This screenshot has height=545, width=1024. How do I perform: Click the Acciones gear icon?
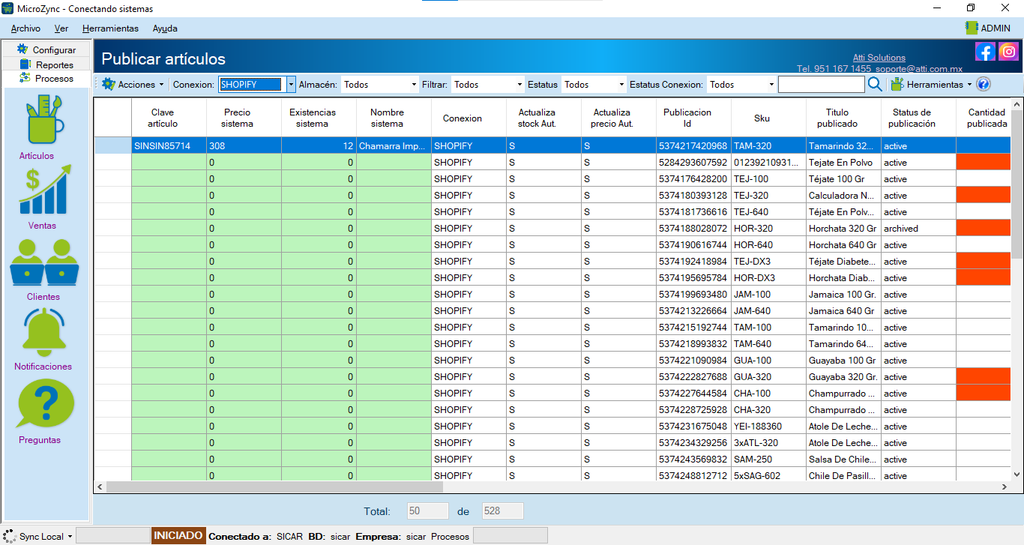coord(108,84)
